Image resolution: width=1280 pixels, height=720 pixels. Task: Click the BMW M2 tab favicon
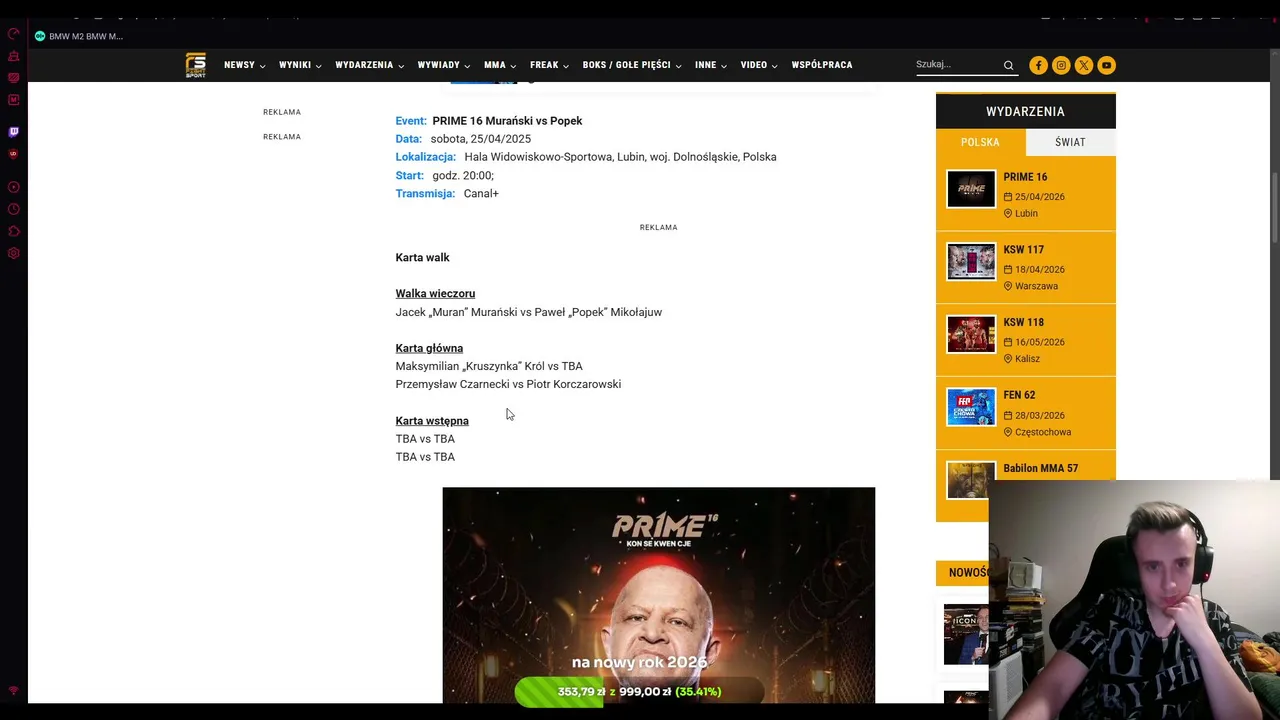click(40, 36)
